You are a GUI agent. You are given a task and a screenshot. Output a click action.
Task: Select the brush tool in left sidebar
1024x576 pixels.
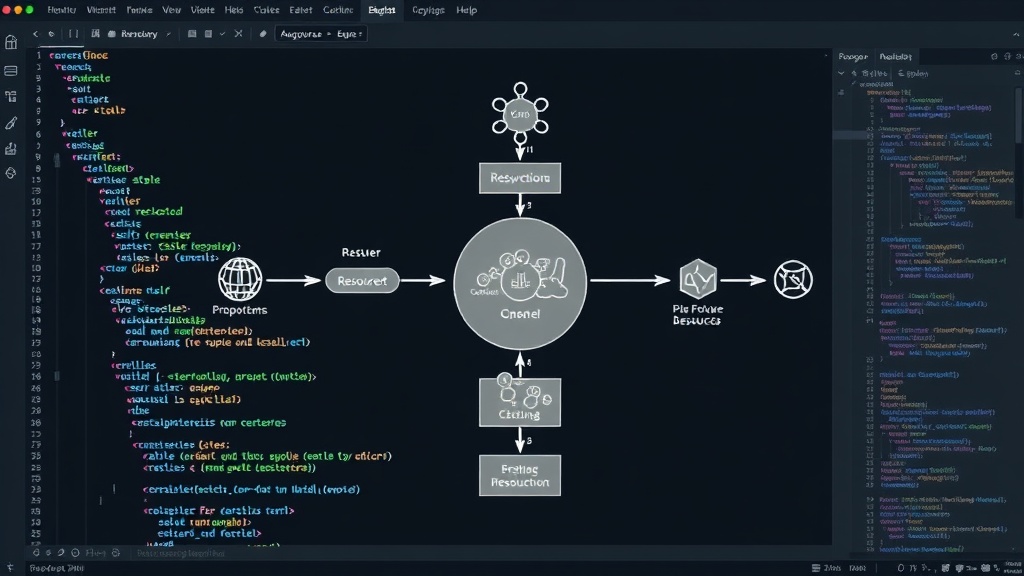(11, 123)
